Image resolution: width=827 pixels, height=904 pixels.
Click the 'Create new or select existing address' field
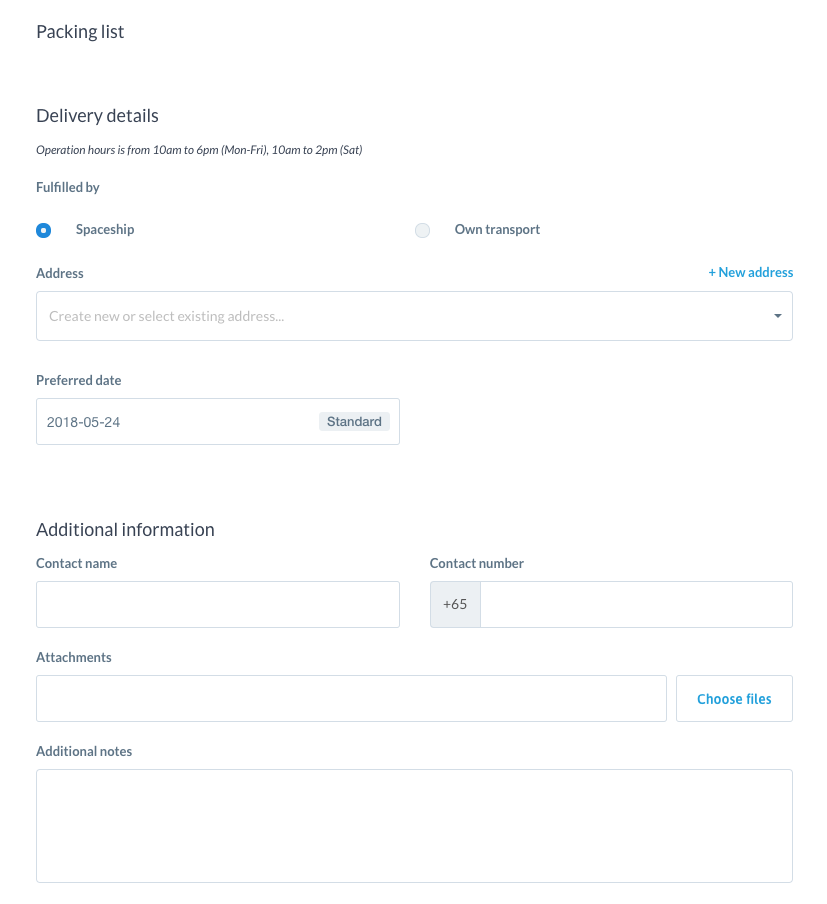400,316
